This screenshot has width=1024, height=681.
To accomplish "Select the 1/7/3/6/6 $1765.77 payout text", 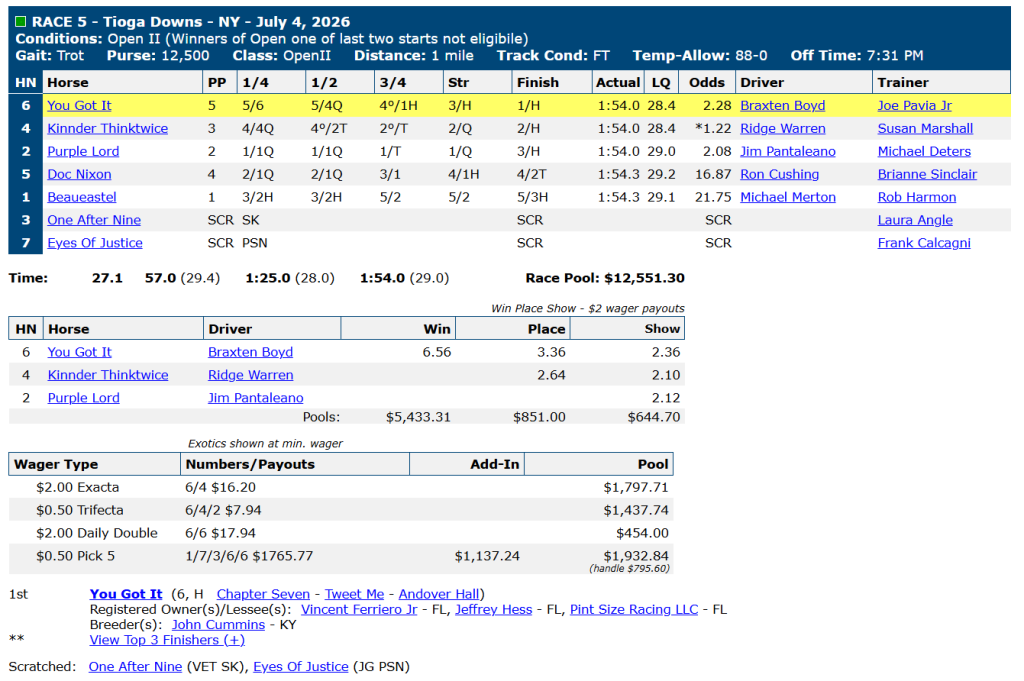I will pyautogui.click(x=249, y=556).
